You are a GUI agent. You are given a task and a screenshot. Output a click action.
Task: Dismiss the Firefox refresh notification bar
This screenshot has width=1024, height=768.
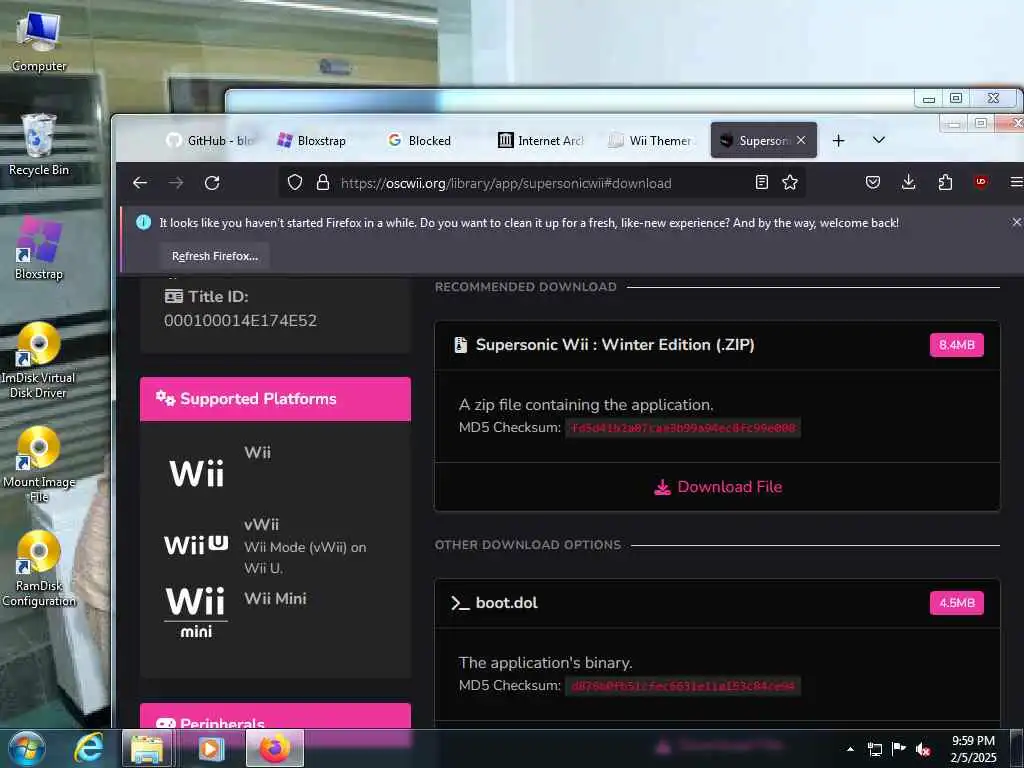(1016, 223)
